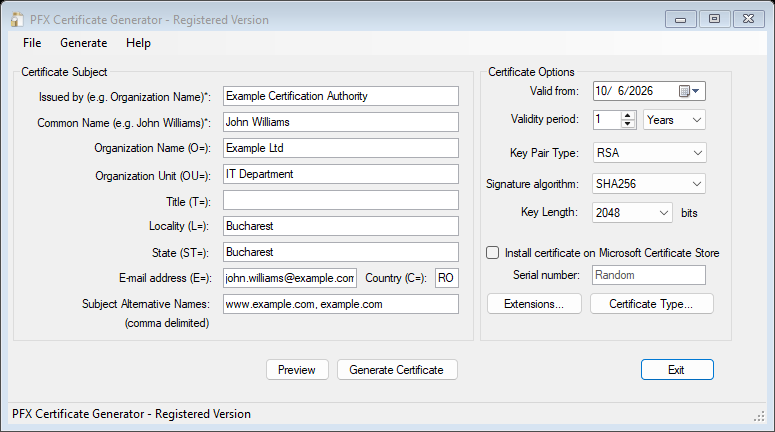Open the Signature algorithm dropdown

click(649, 184)
